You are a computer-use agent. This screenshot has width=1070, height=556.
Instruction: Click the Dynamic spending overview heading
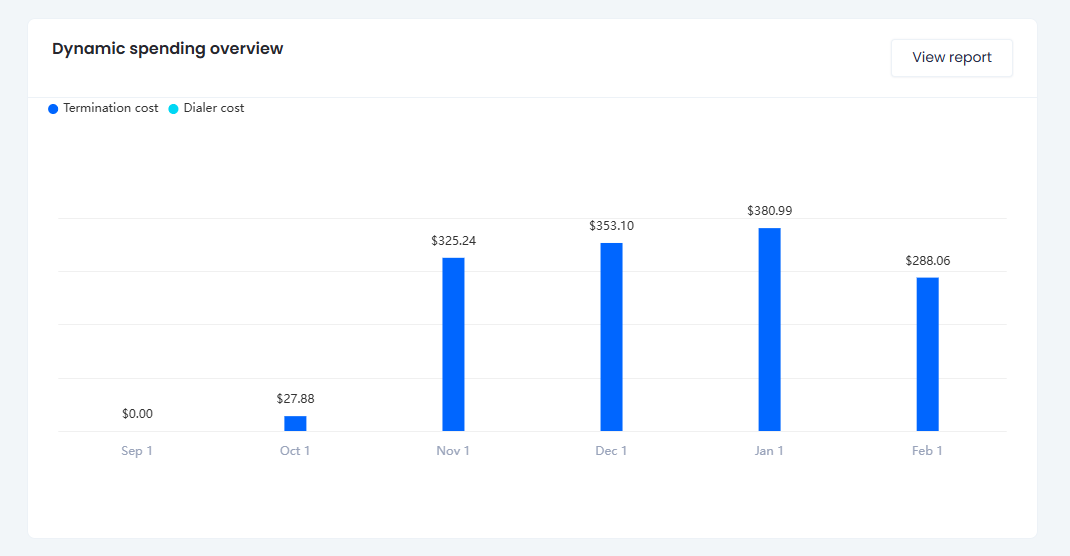(x=167, y=49)
